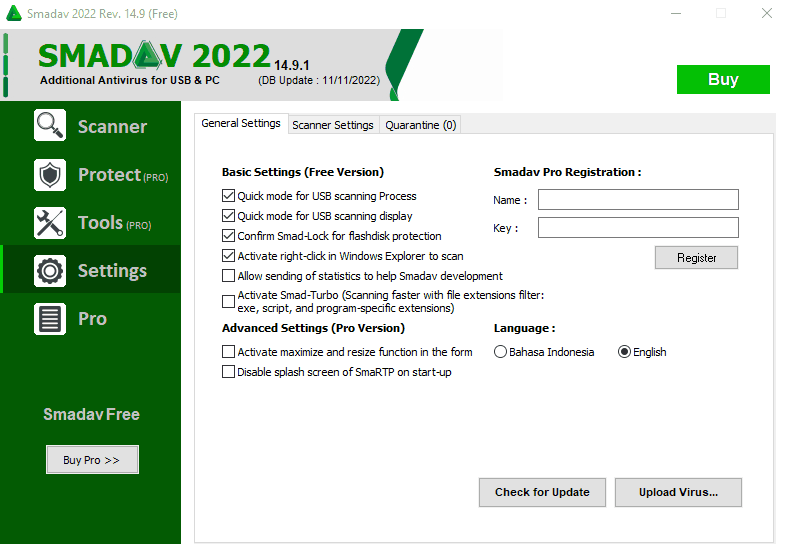Click the Smadav logo in title bar

tap(14, 14)
